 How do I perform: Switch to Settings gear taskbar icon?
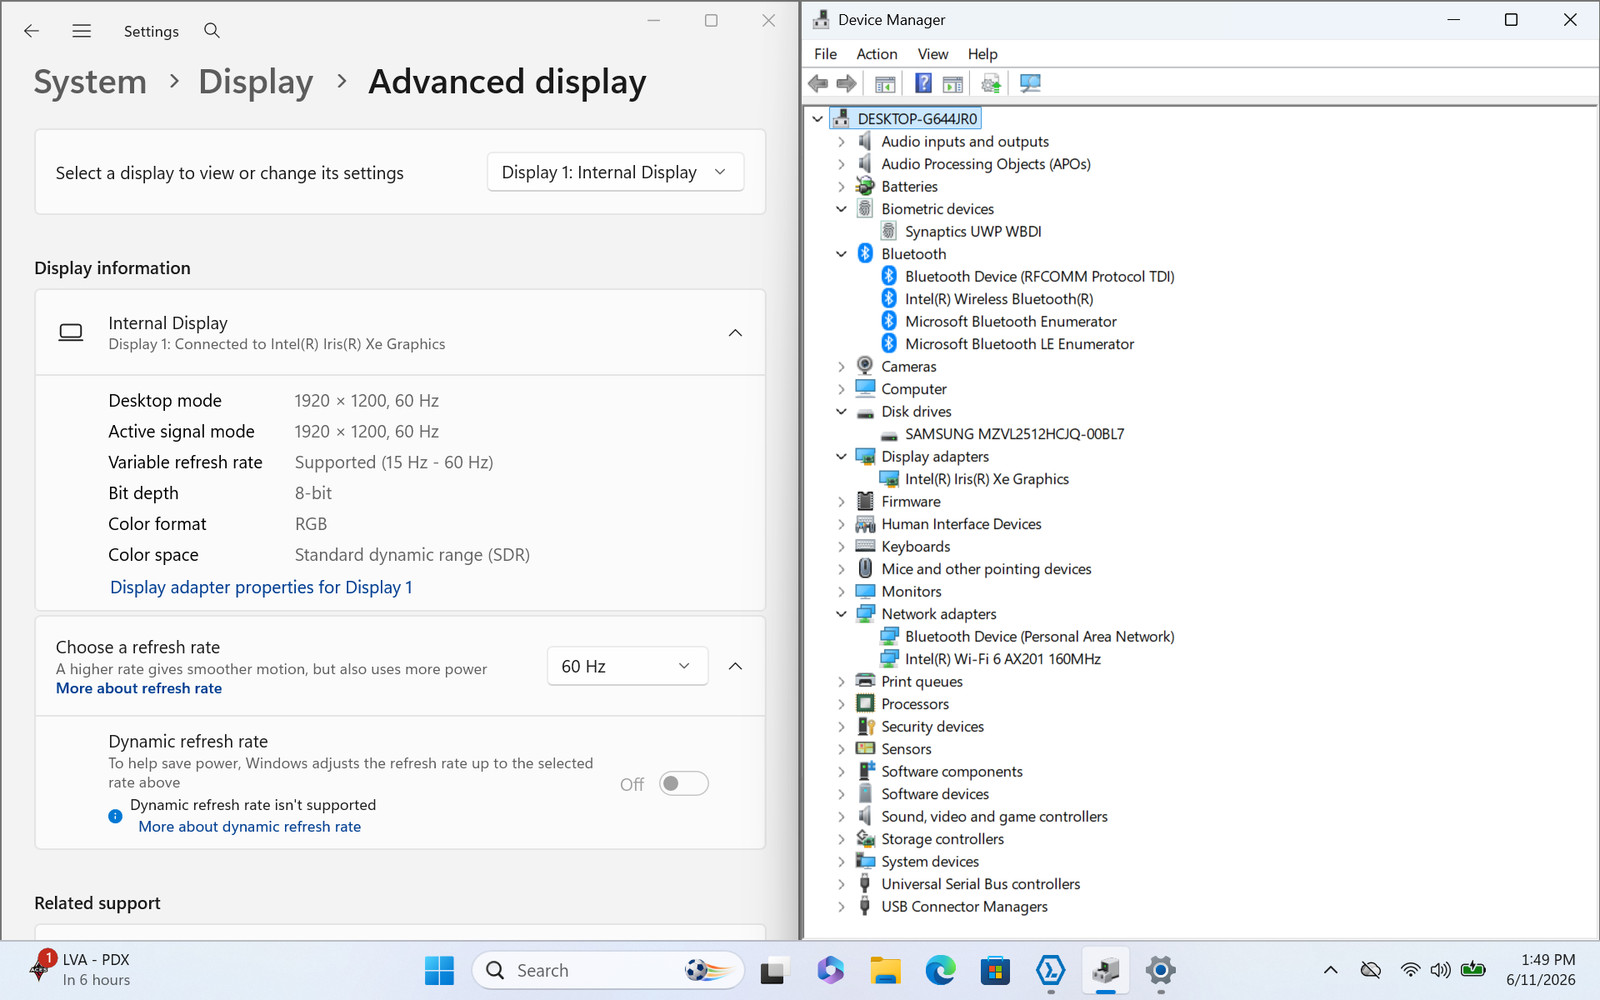click(1161, 970)
